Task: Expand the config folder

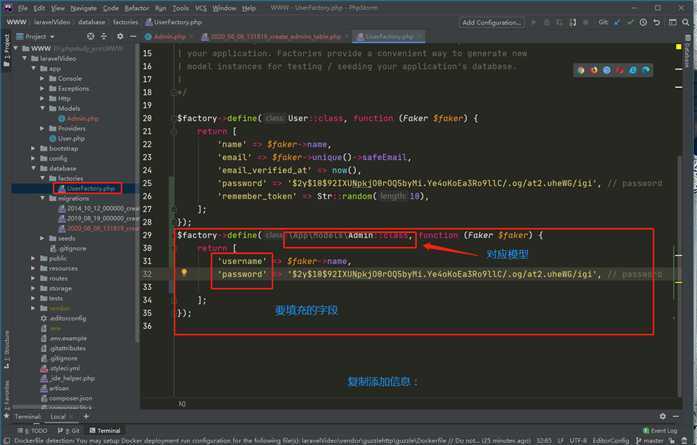Action: click(33, 158)
